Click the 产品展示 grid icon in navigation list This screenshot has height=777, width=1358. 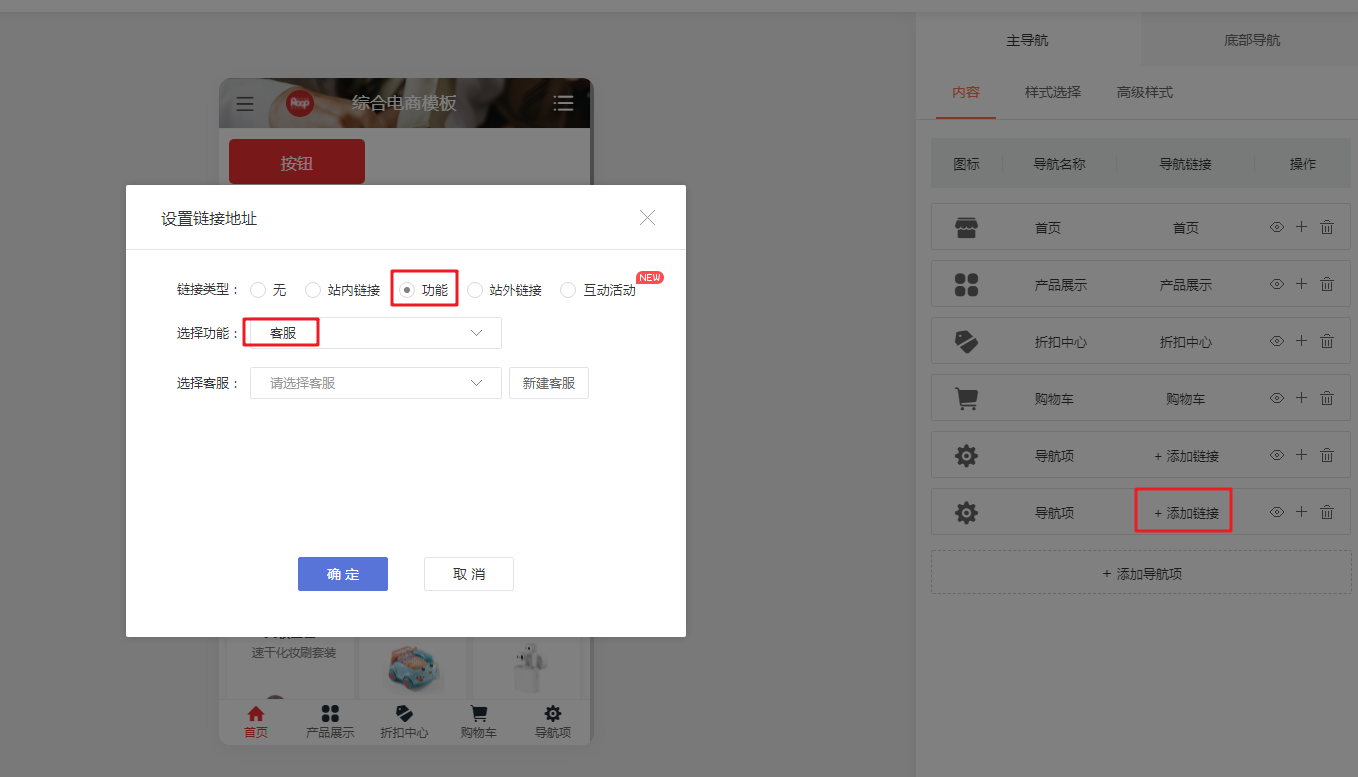[966, 285]
